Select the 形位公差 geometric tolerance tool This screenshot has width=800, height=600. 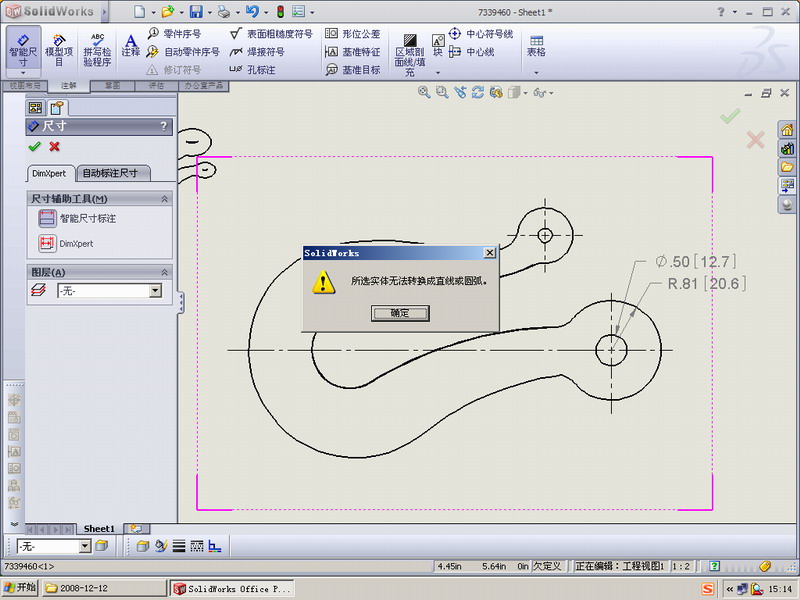(353, 34)
